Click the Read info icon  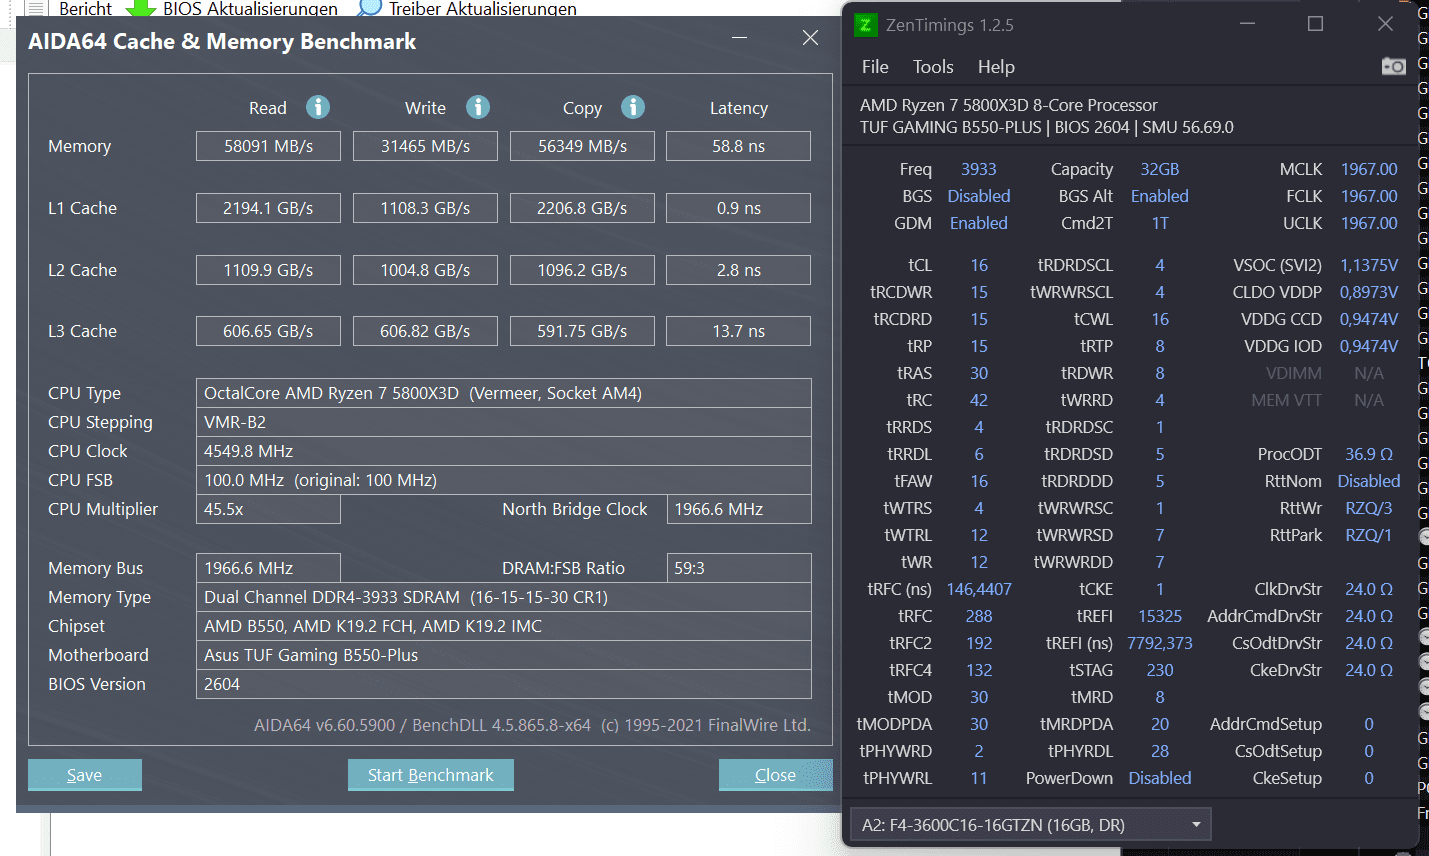318,107
